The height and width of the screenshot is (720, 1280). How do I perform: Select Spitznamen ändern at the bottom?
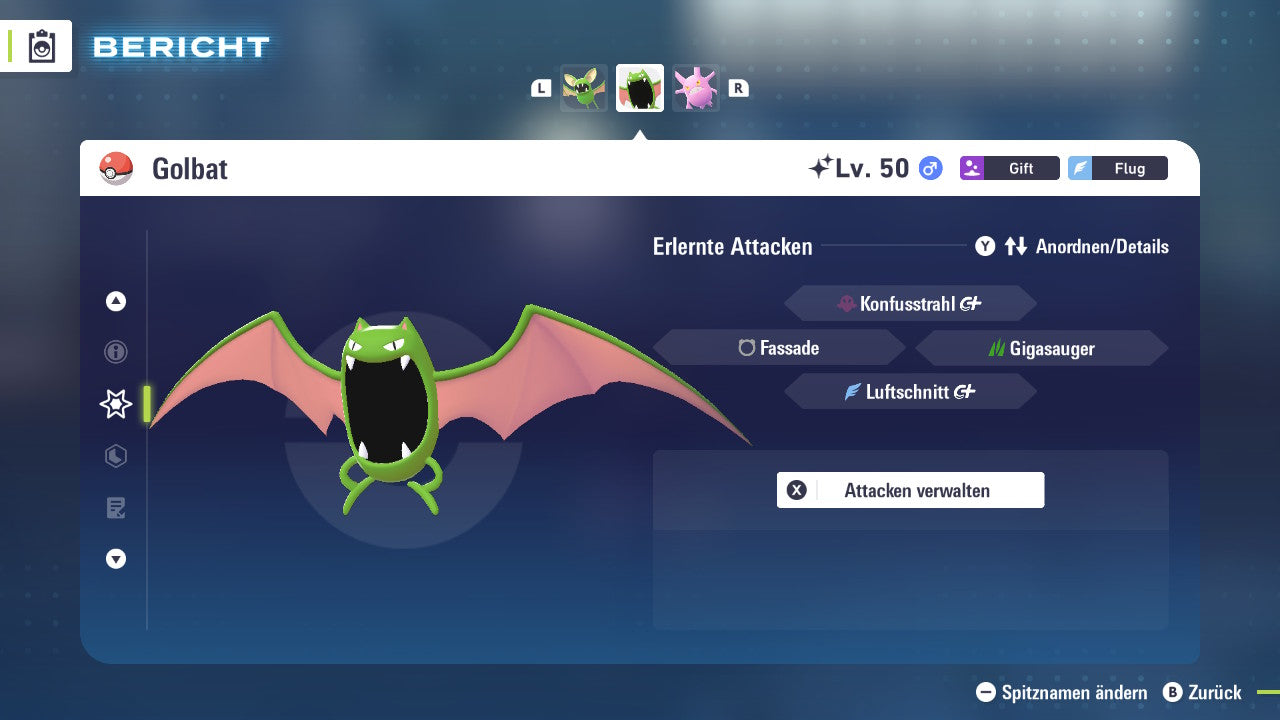pyautogui.click(x=1064, y=692)
